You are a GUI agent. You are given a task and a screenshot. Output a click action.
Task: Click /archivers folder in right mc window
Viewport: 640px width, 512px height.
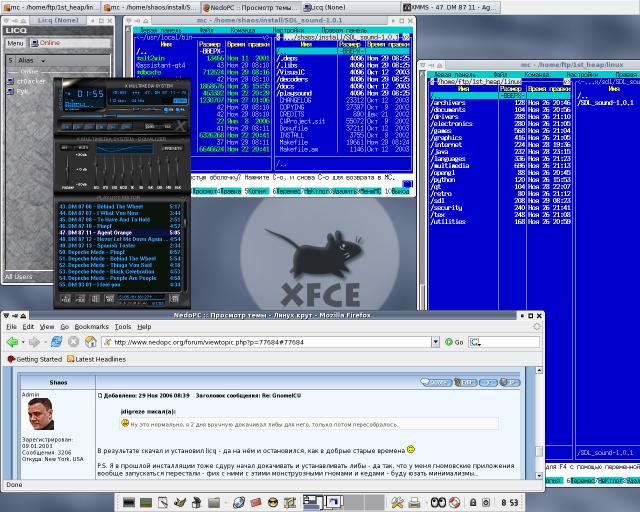coord(448,102)
